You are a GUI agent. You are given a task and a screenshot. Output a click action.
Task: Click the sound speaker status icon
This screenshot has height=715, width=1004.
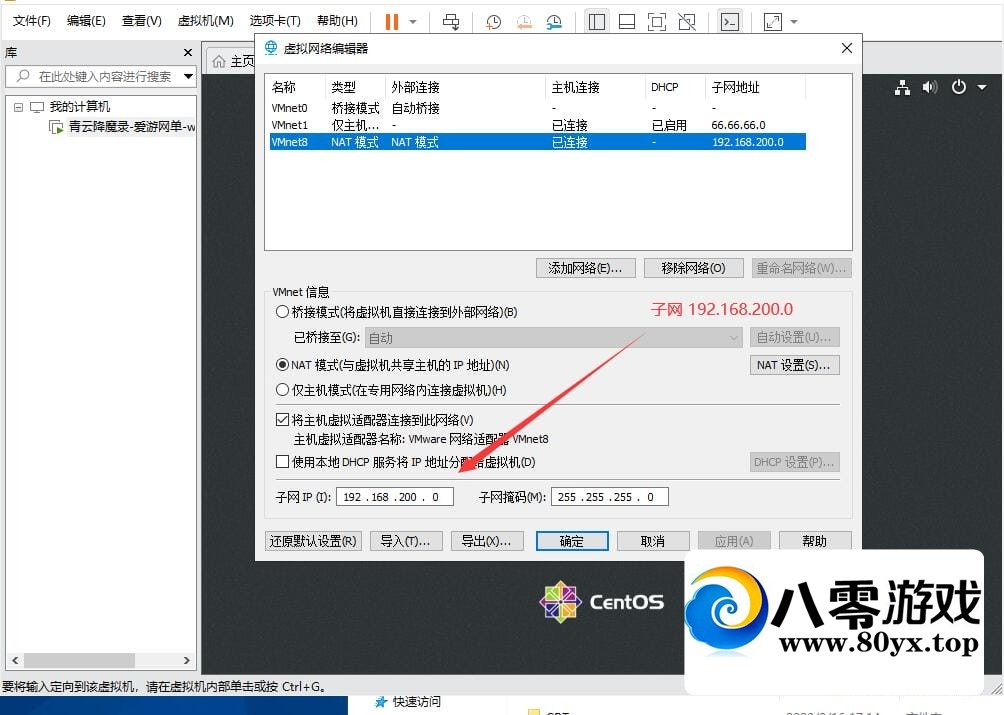(x=930, y=87)
